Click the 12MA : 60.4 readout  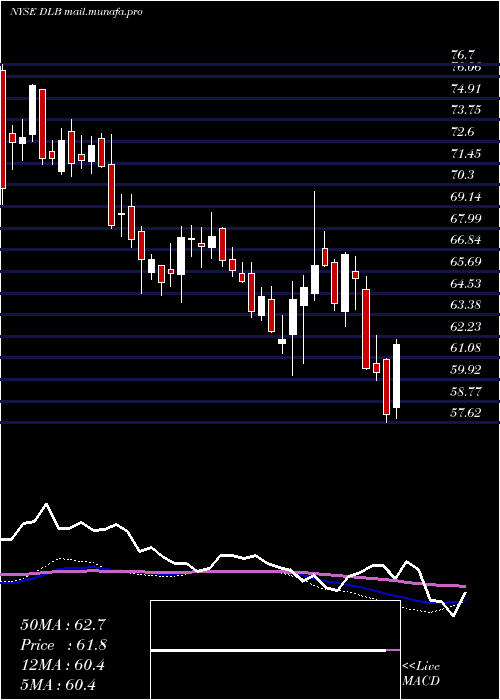click(x=63, y=665)
